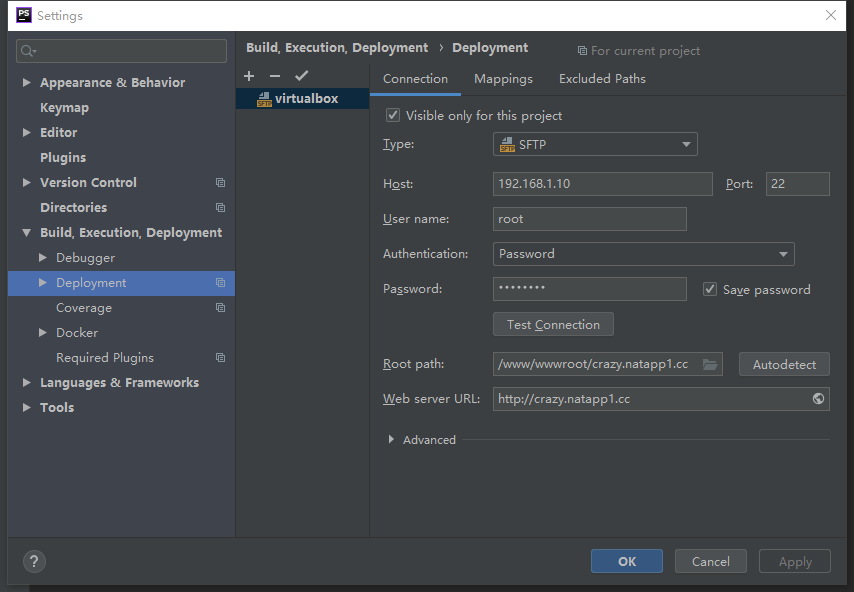Click project-level icon beside Directories
This screenshot has width=854, height=592.
220,207
